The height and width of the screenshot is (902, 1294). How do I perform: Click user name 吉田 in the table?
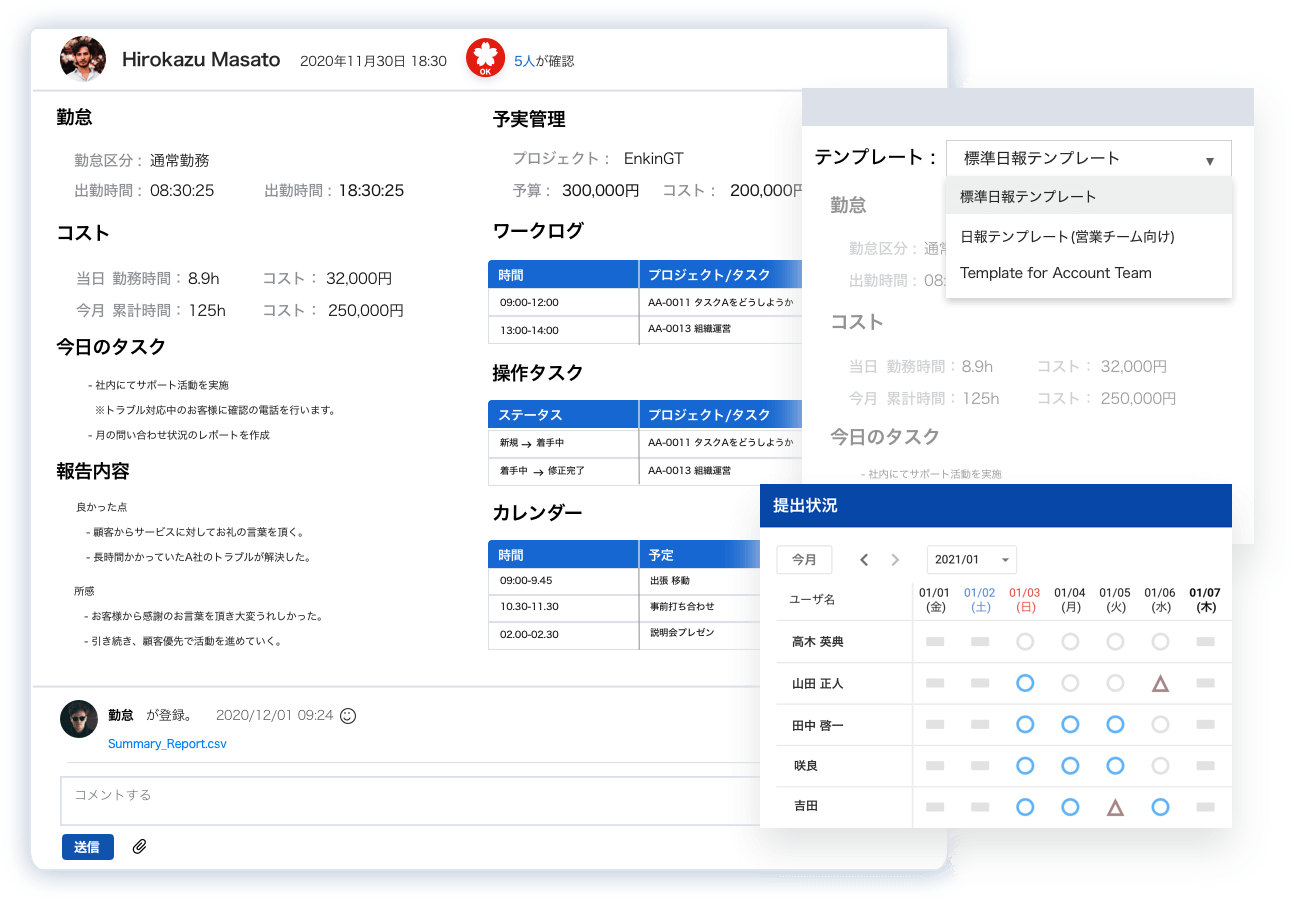pos(805,806)
